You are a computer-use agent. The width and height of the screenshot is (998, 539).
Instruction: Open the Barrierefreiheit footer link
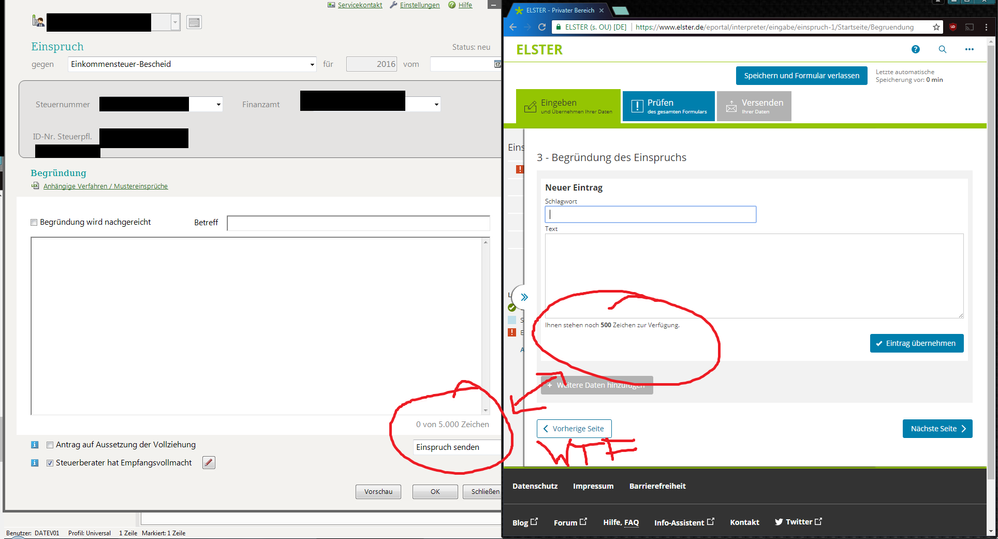pyautogui.click(x=657, y=486)
